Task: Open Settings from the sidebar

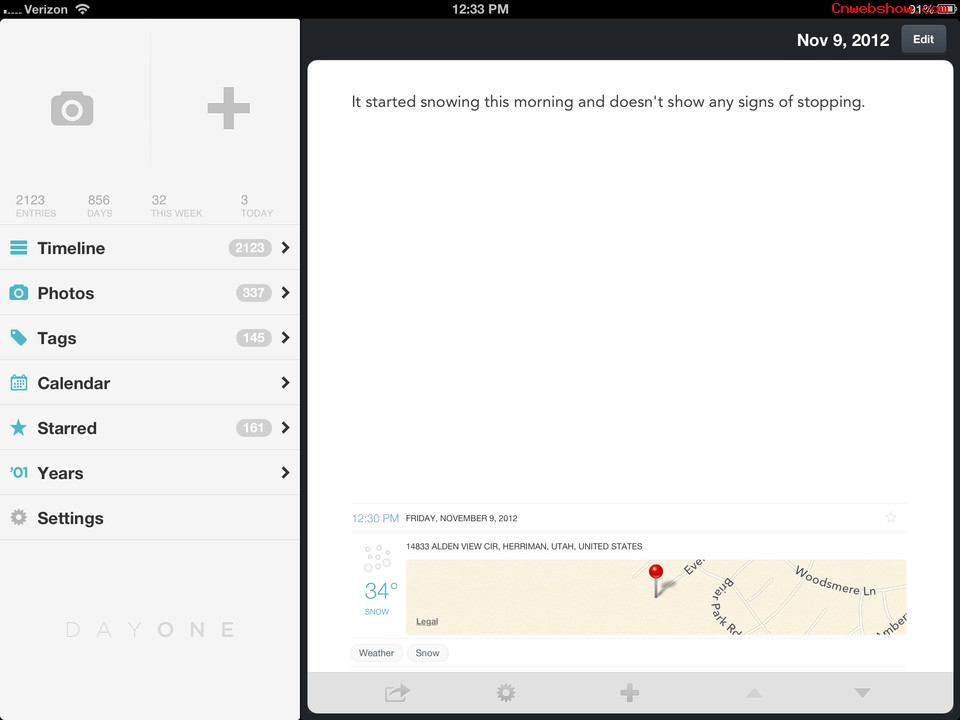Action: pos(70,518)
